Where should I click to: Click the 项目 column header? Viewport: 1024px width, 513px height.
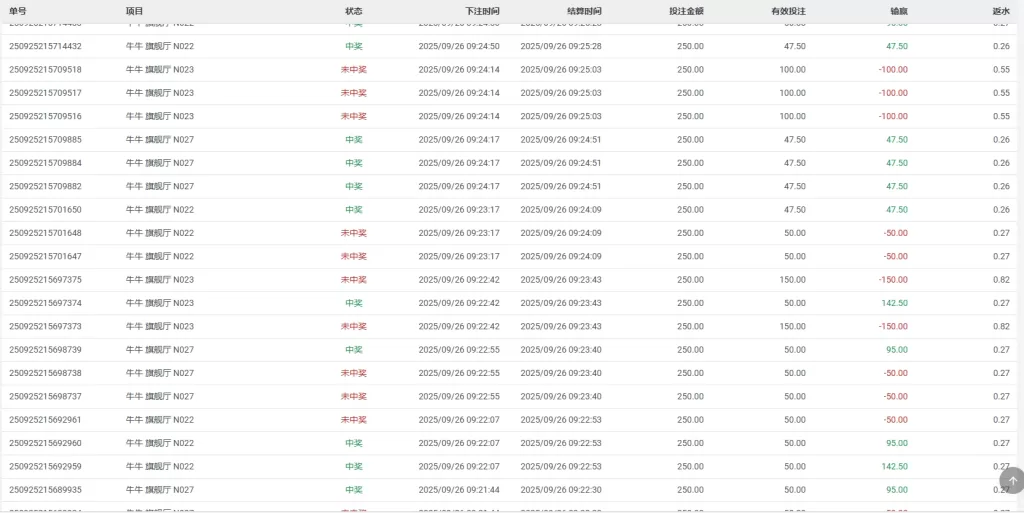[x=135, y=11]
